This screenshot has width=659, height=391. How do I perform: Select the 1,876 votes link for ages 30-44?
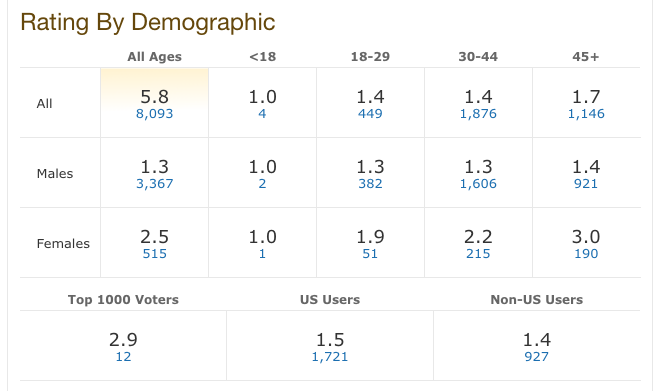478,114
